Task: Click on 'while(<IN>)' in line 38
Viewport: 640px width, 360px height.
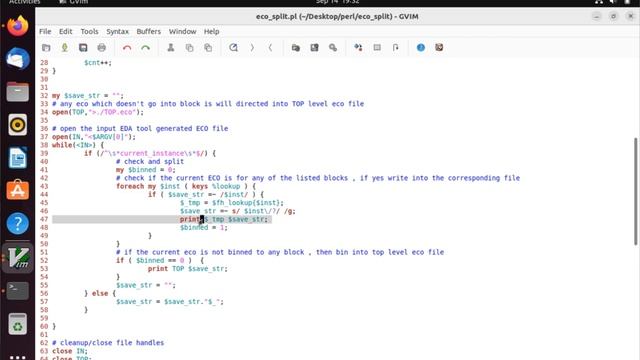Action: [74, 145]
